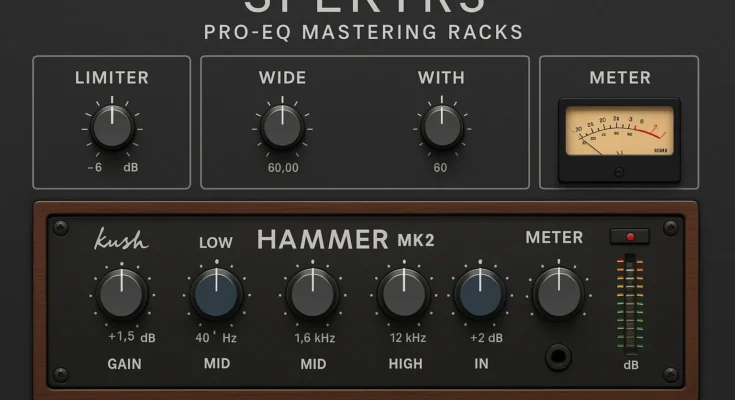Click the small screw below VU meter
The width and height of the screenshot is (735, 400).
click(x=619, y=172)
